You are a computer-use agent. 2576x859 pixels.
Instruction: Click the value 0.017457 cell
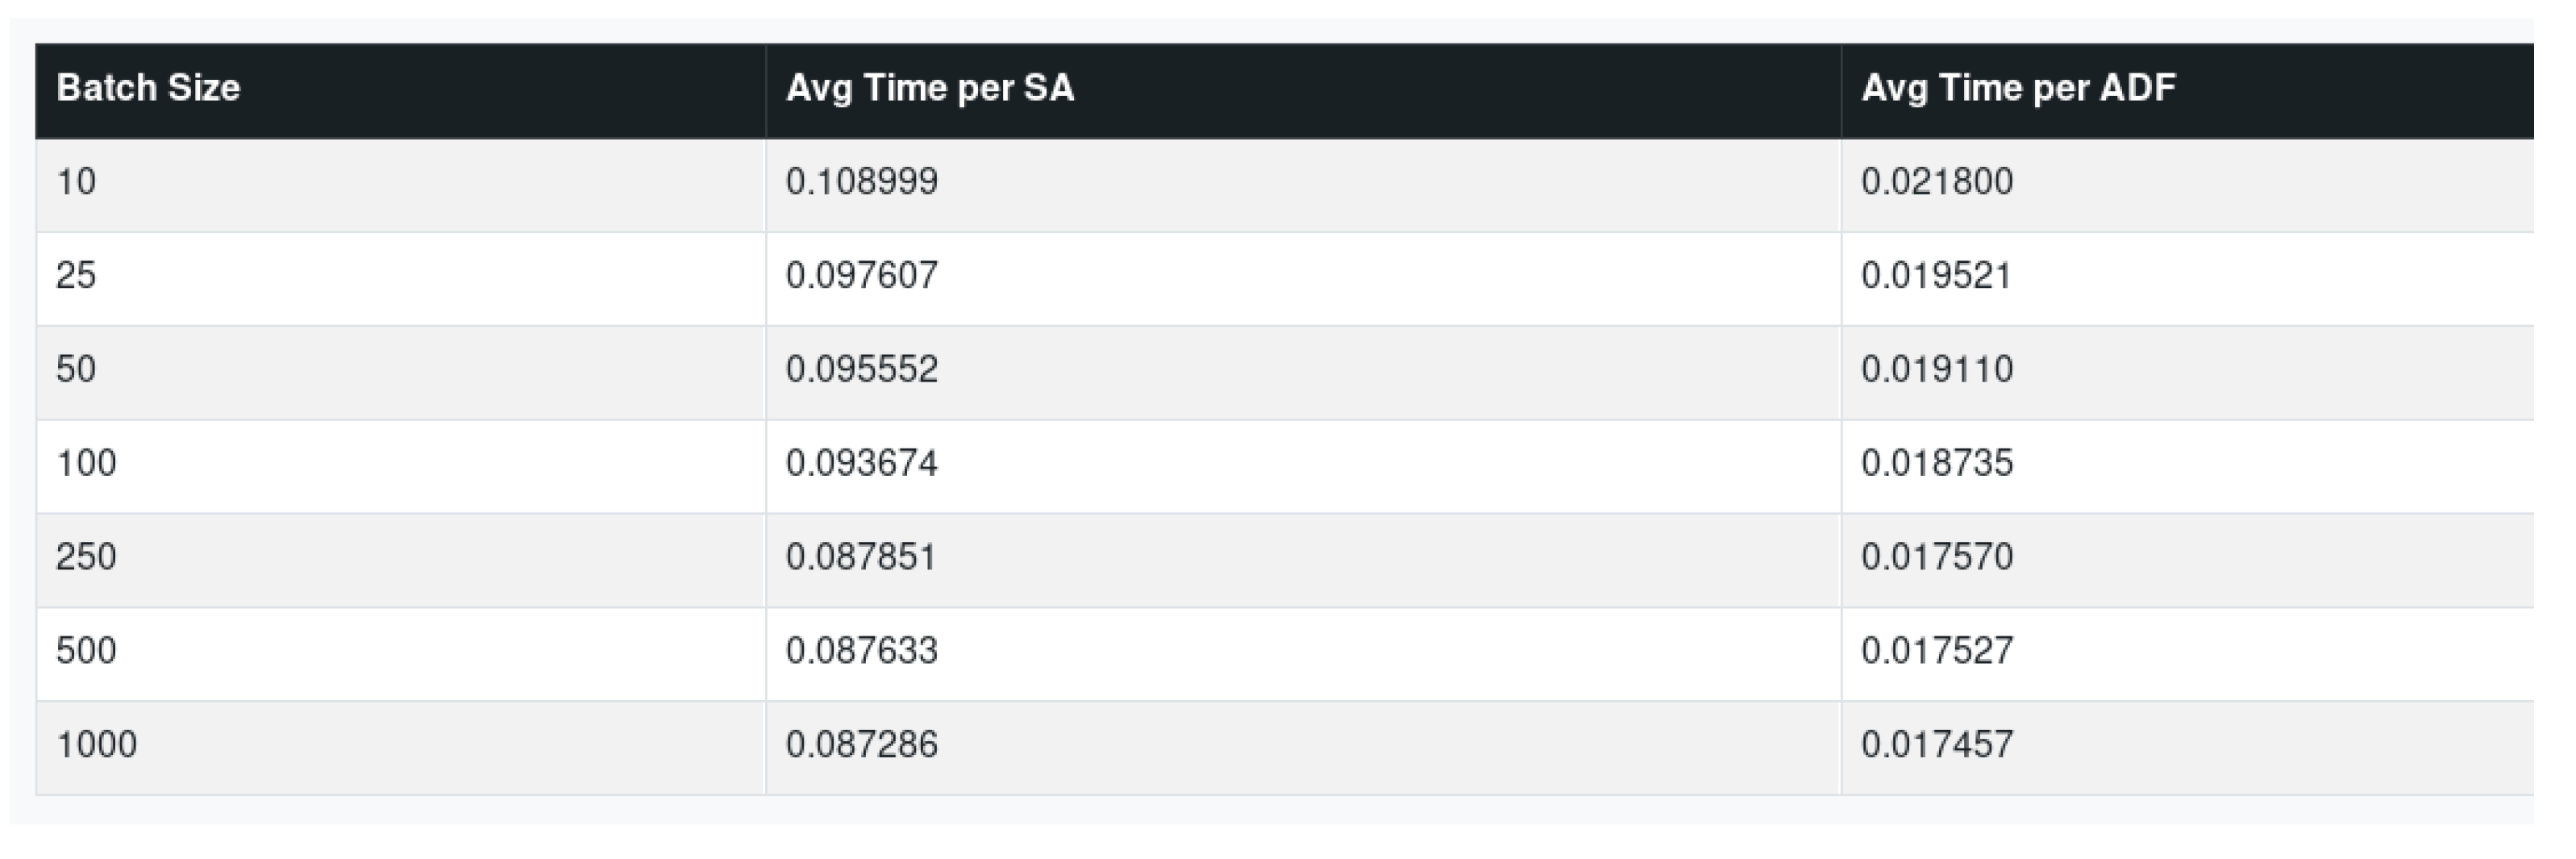coord(1937,744)
